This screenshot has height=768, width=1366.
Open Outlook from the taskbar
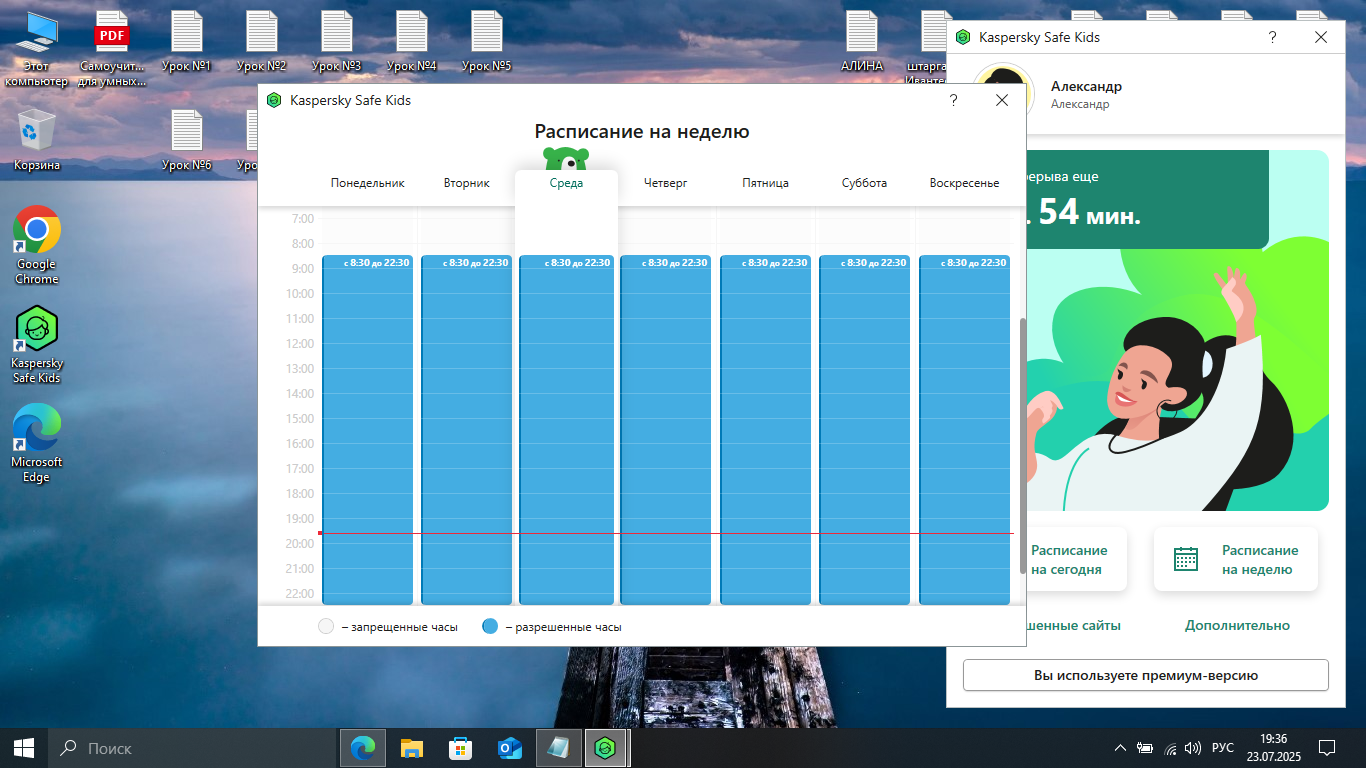pos(510,748)
